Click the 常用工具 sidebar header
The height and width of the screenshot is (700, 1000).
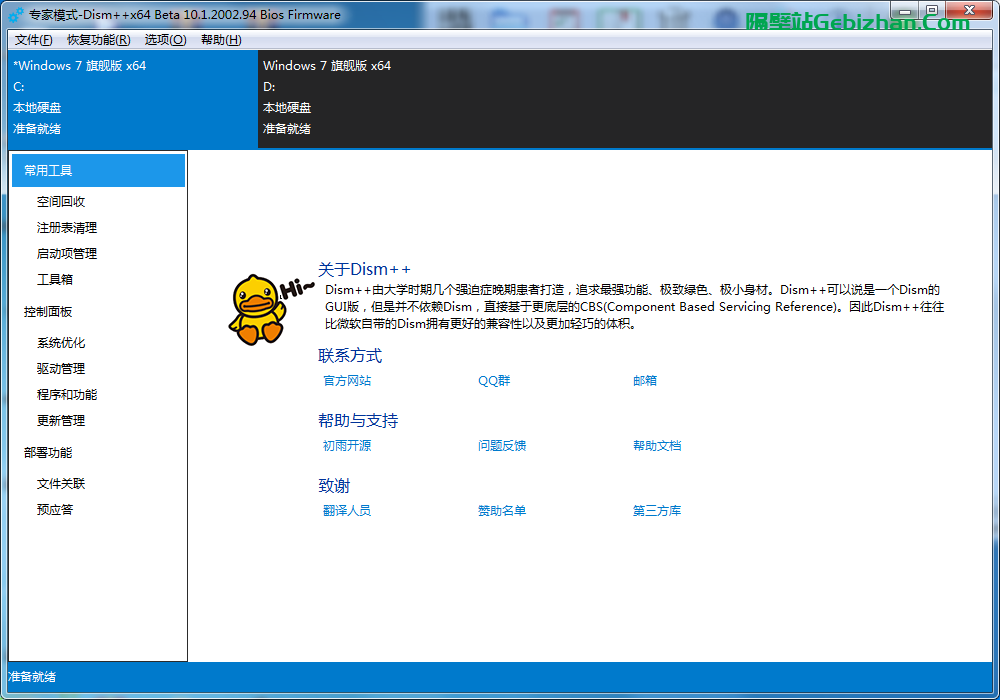98,170
